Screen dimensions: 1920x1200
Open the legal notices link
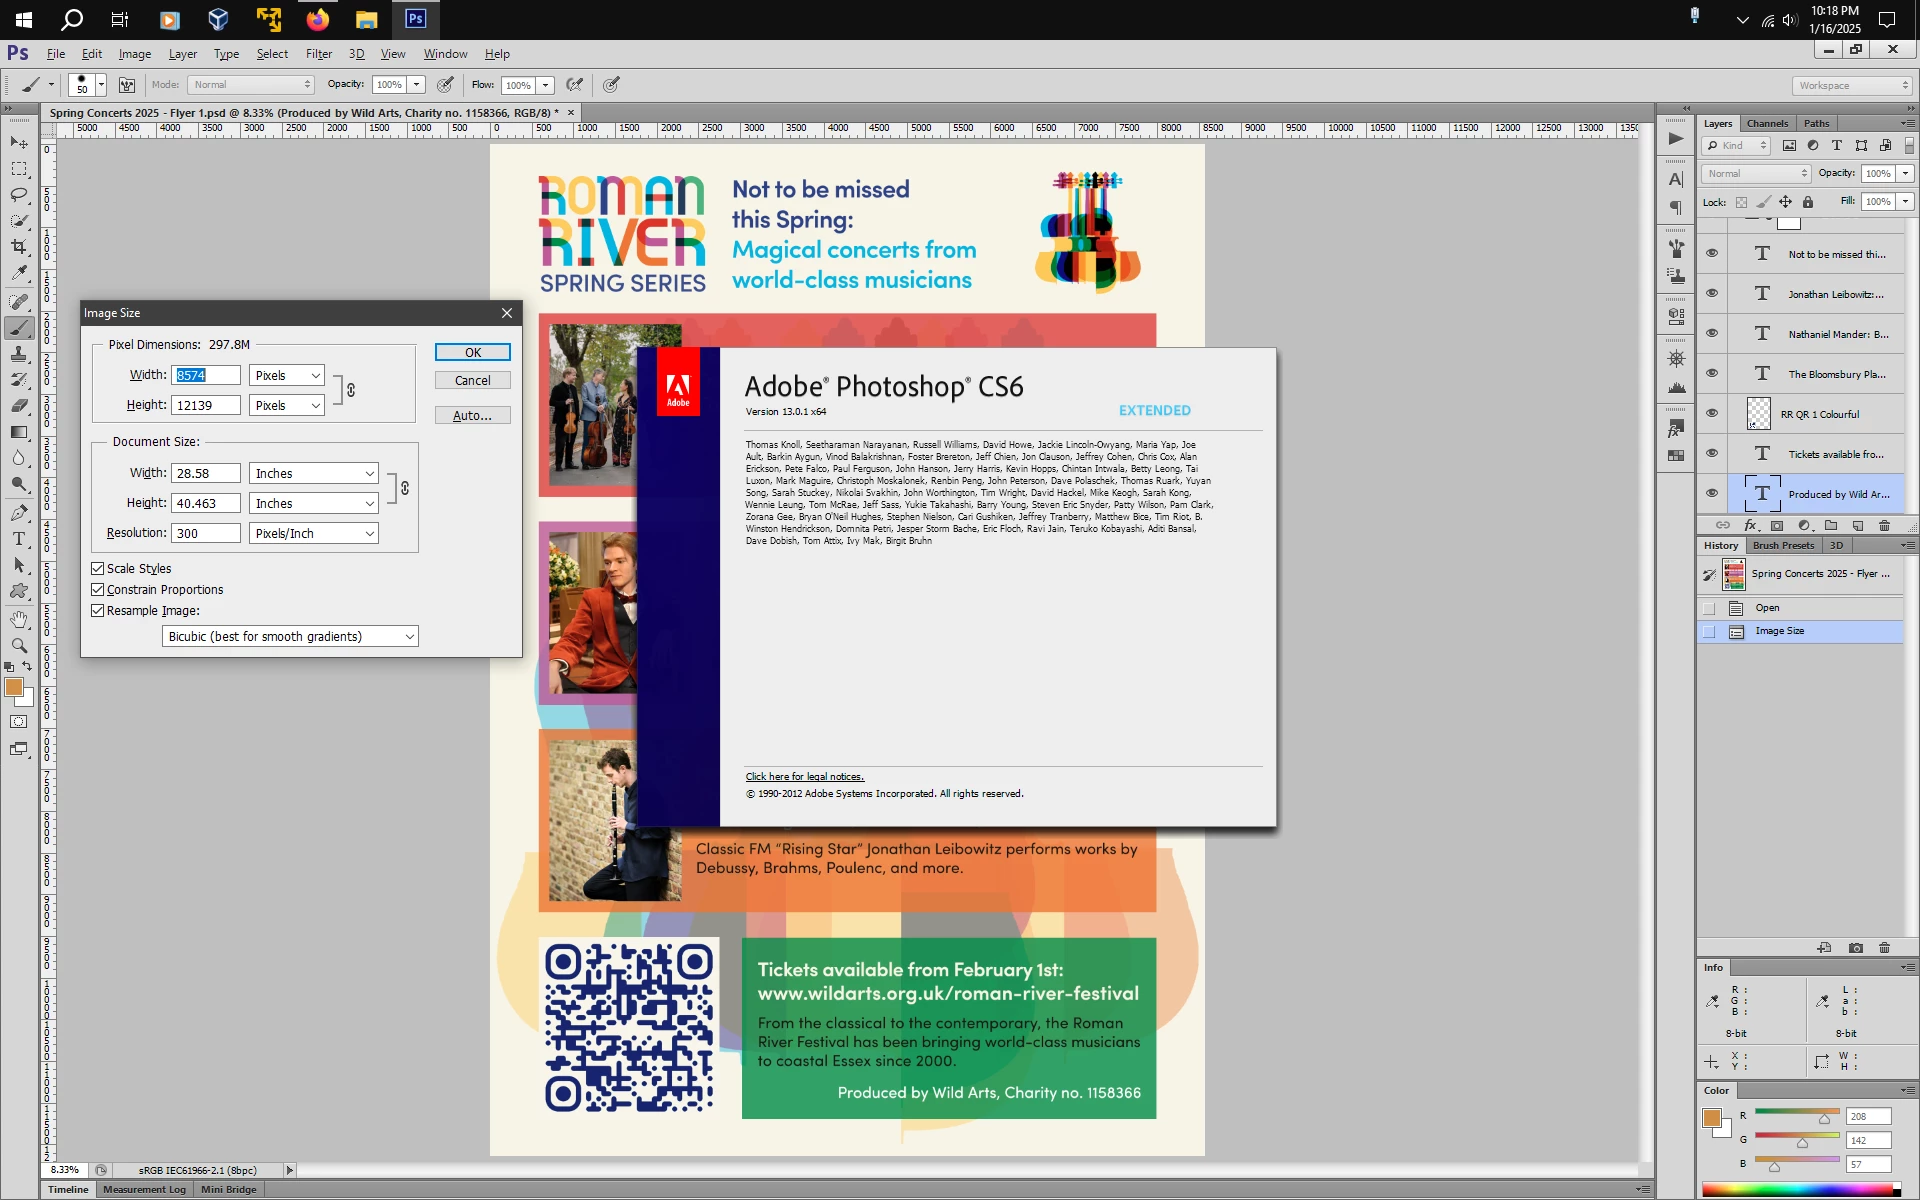click(804, 776)
